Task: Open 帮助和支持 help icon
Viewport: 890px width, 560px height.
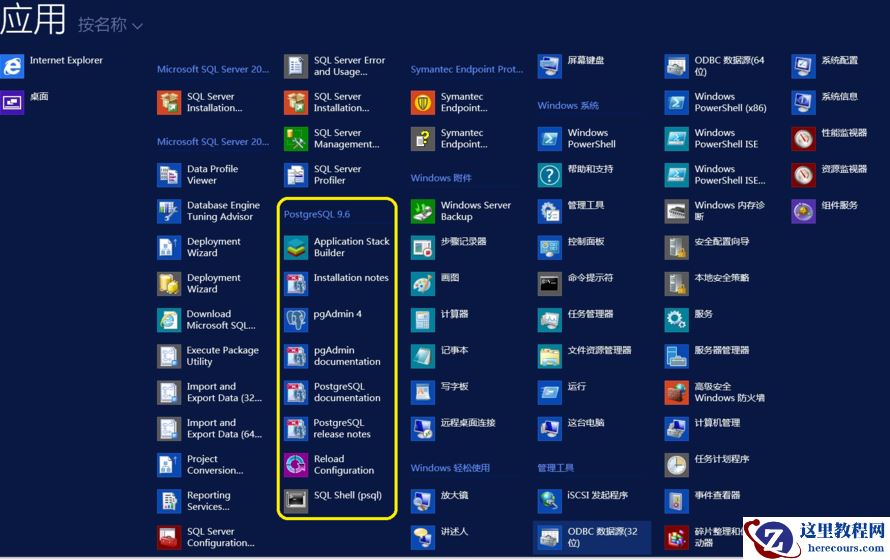Action: click(549, 175)
